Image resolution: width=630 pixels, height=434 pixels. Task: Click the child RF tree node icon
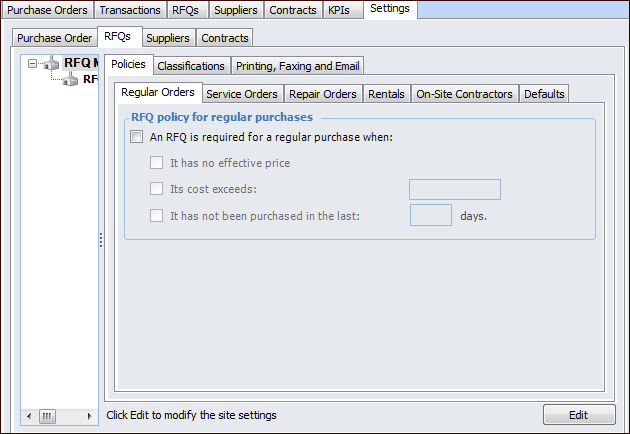[71, 79]
